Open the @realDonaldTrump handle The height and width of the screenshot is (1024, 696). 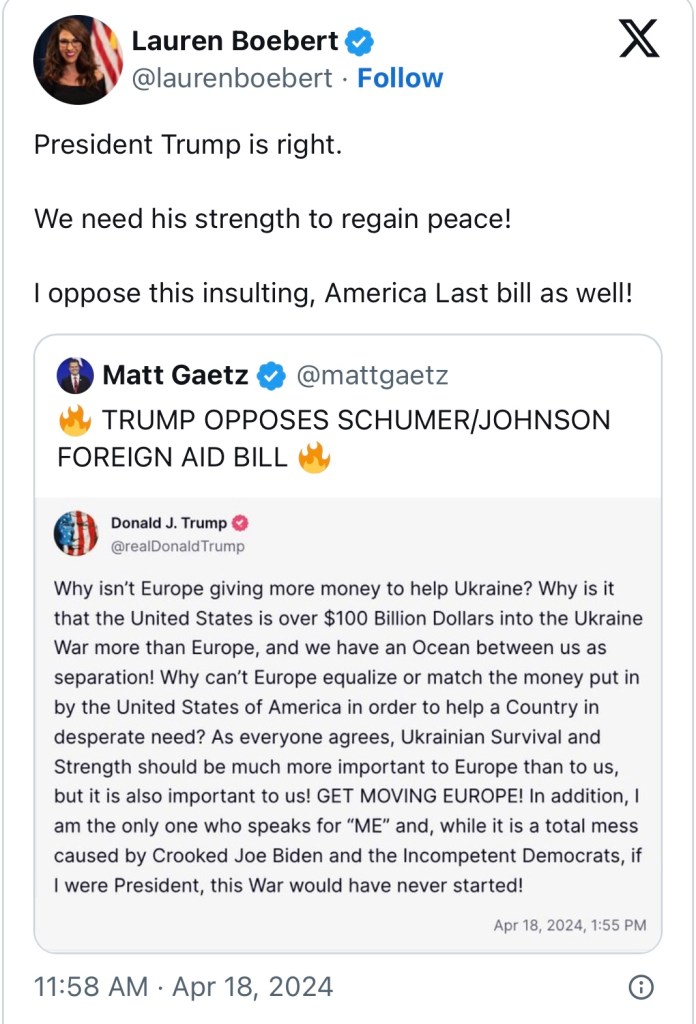point(177,546)
